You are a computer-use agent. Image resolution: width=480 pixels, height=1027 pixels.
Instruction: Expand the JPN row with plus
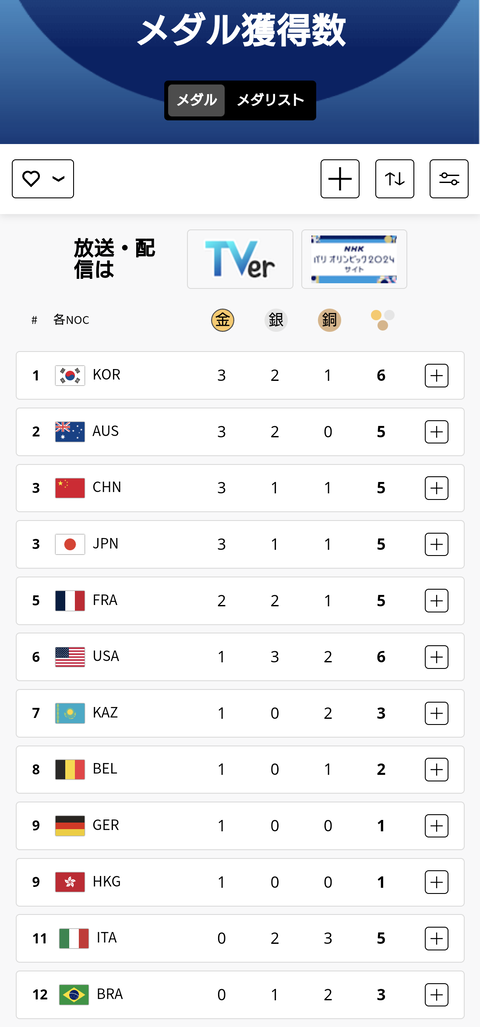point(437,544)
